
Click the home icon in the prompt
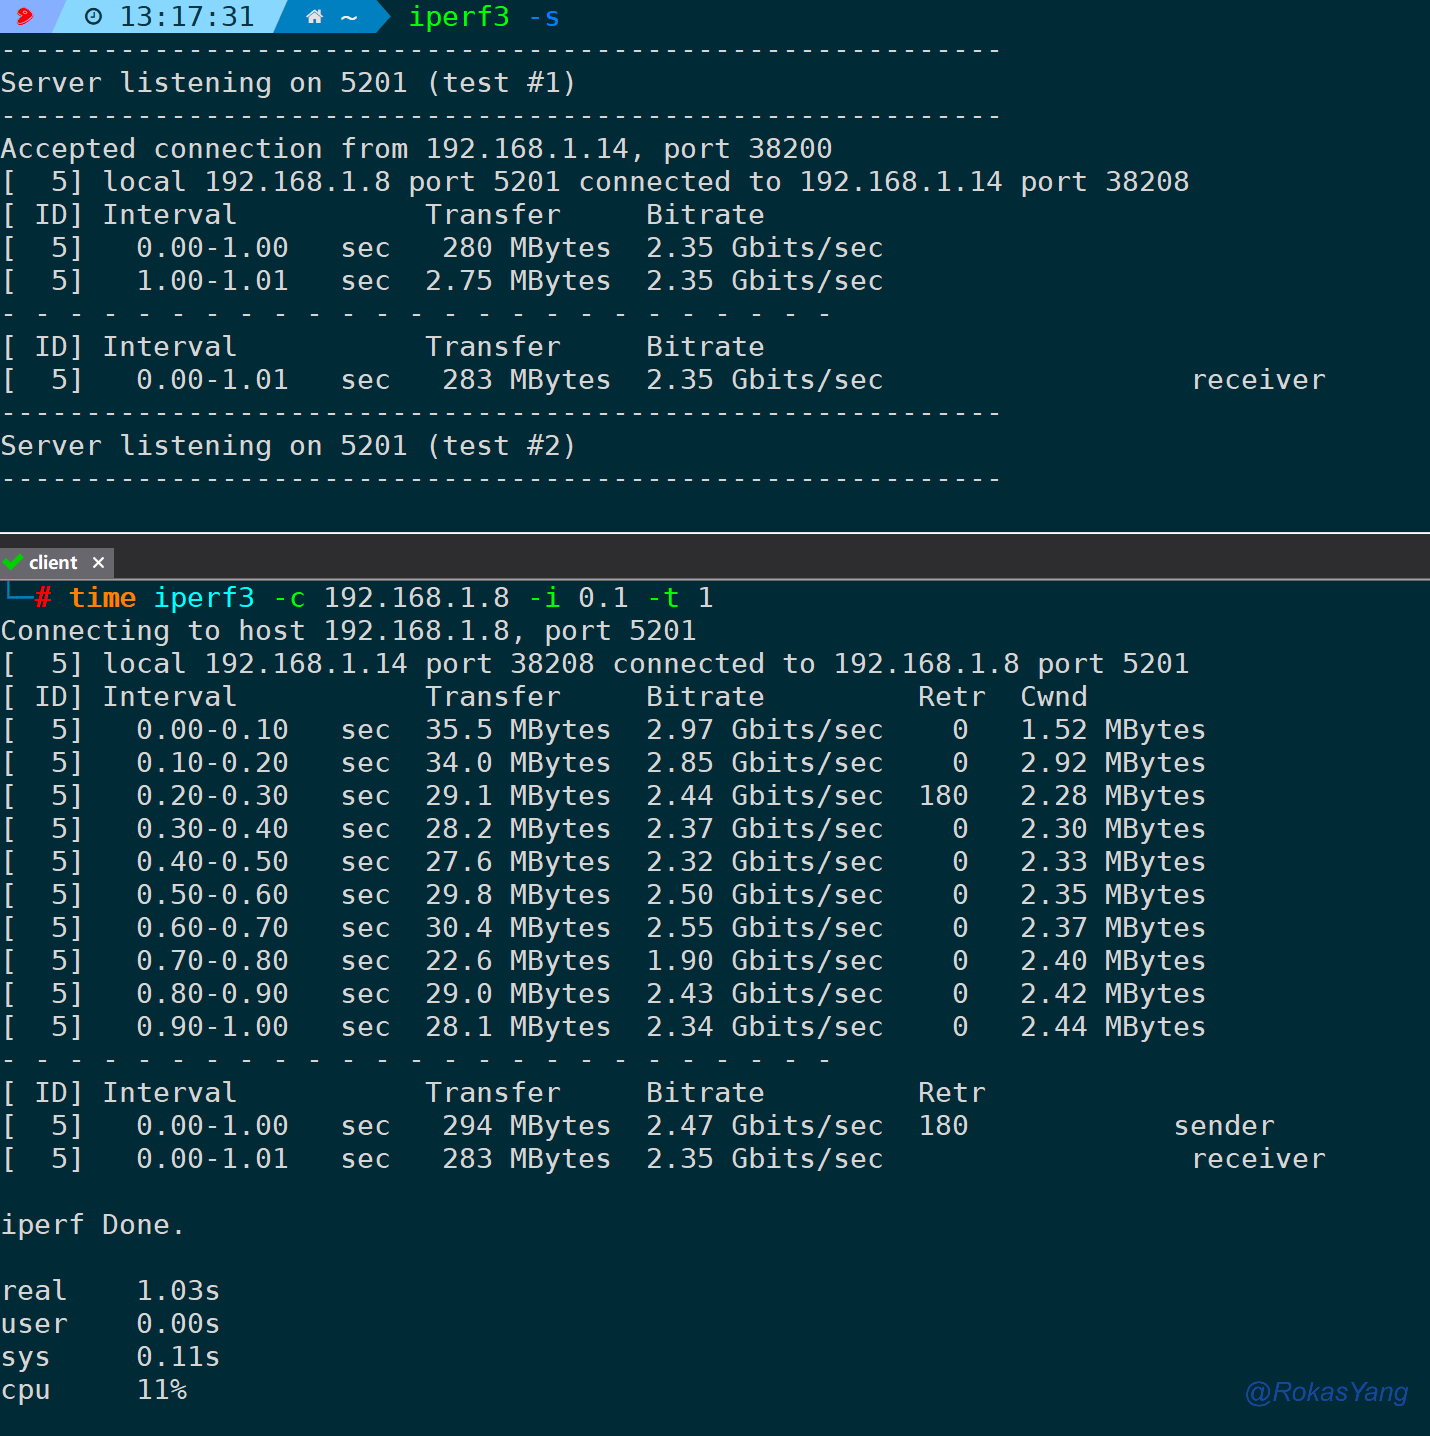coord(314,17)
